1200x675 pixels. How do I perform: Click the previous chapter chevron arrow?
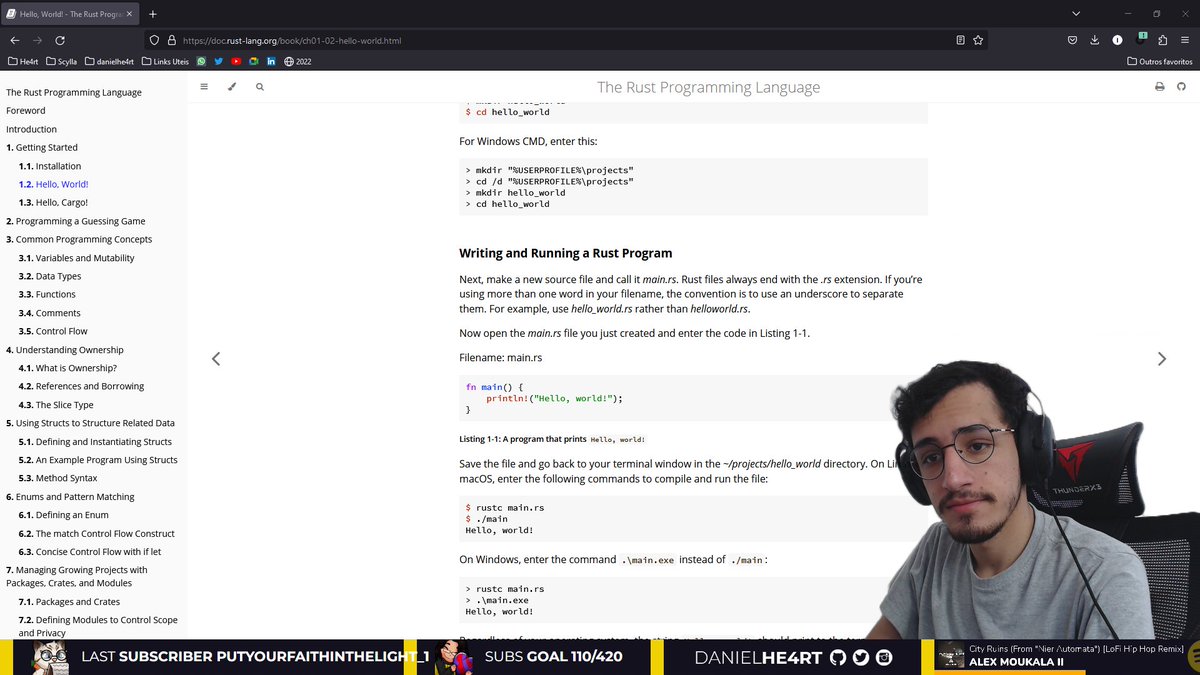coord(216,358)
